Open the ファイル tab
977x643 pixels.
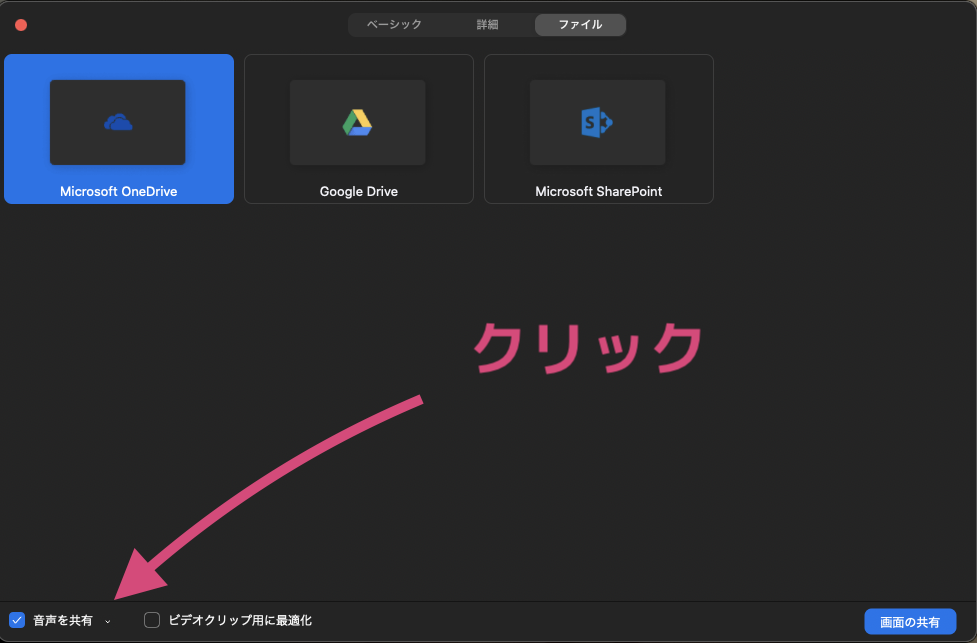point(580,25)
